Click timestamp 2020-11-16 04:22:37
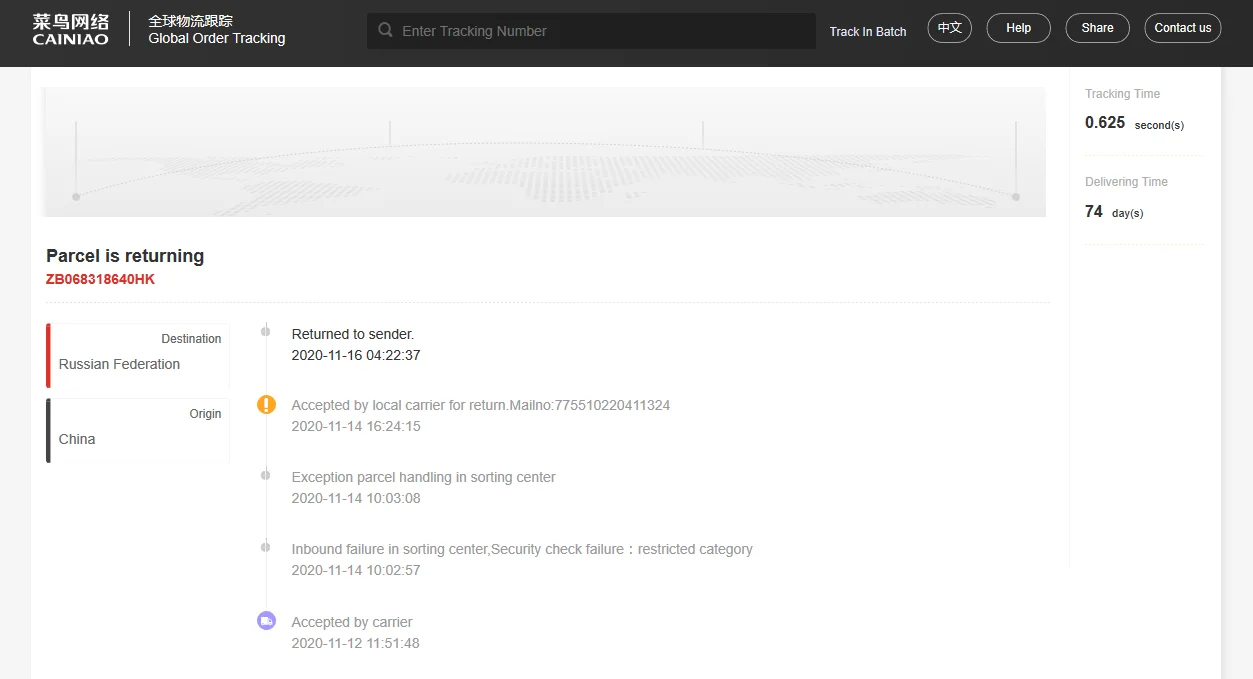 click(x=356, y=355)
